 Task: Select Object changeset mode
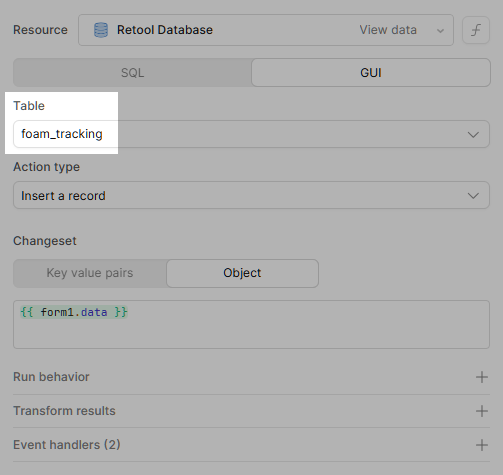point(242,273)
